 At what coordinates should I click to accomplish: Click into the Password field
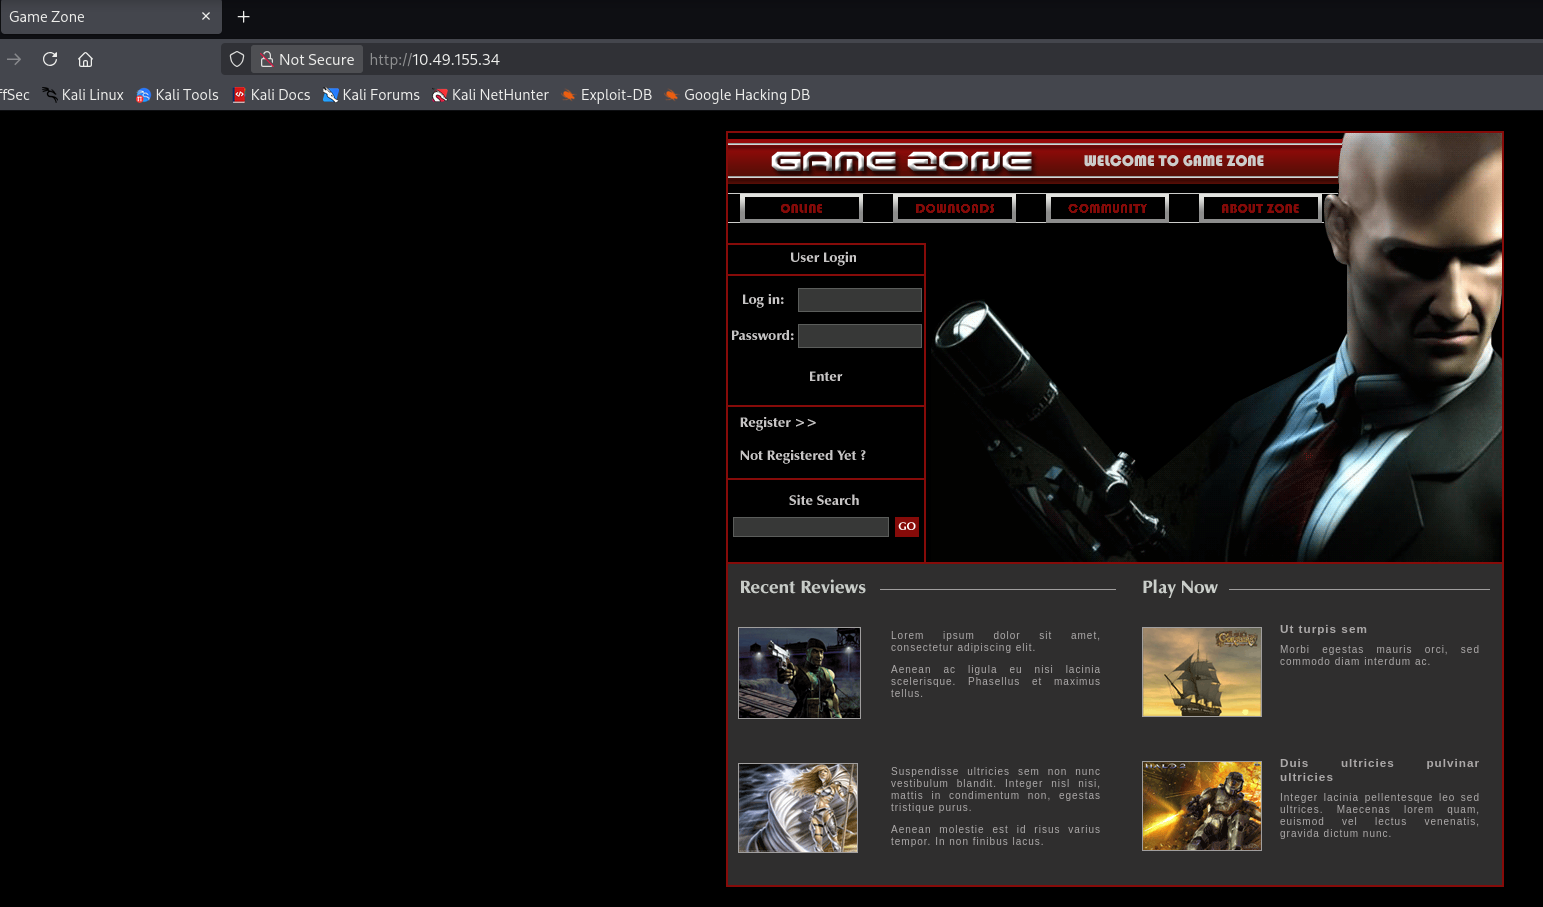[859, 336]
